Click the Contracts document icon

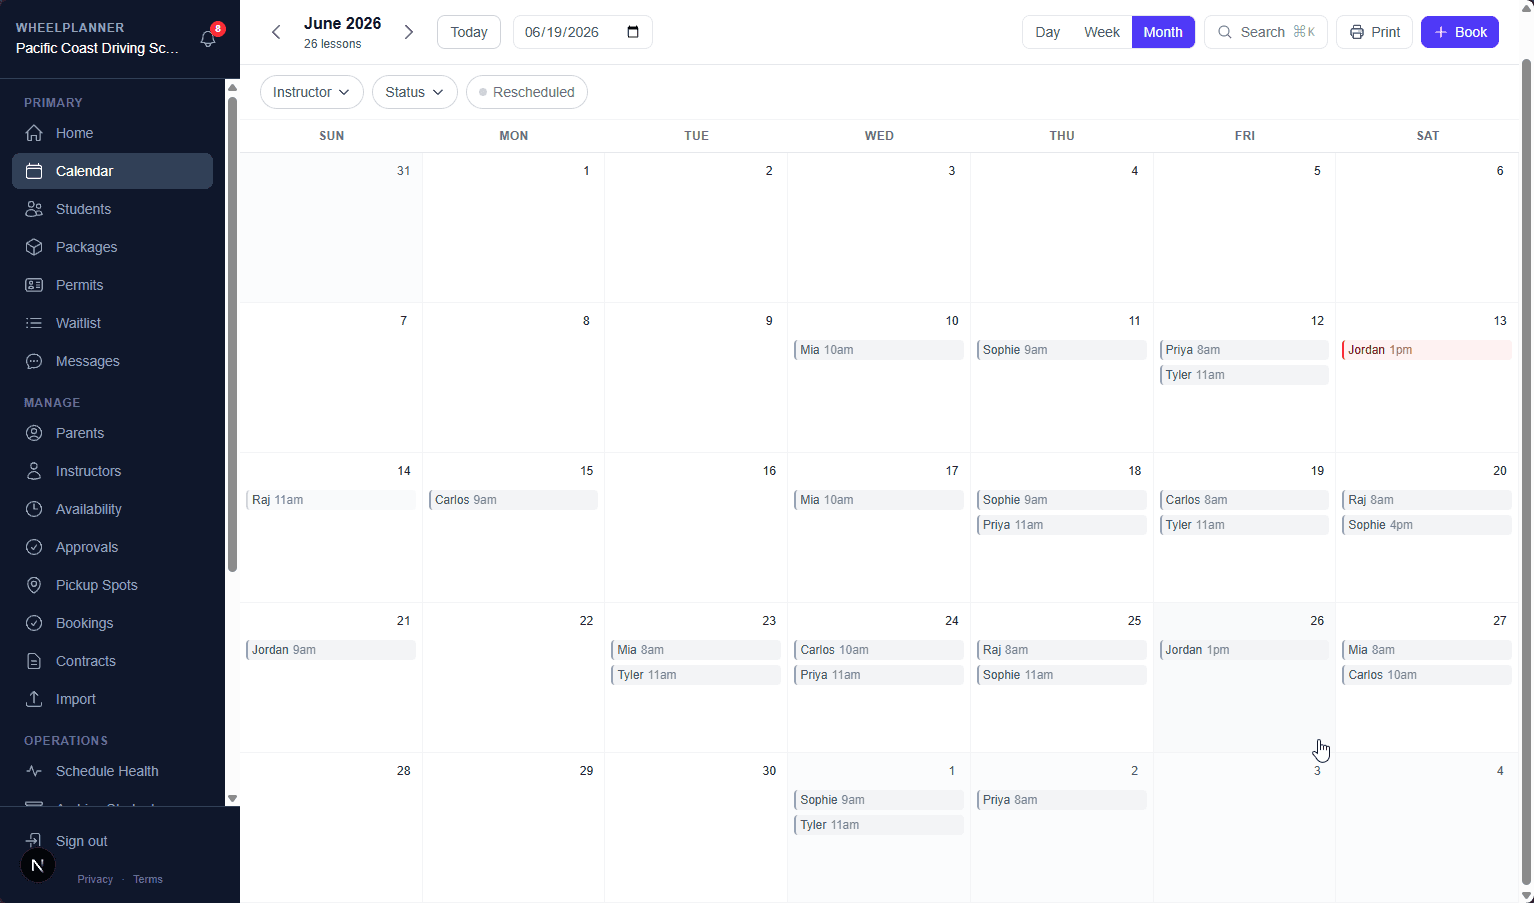point(34,661)
